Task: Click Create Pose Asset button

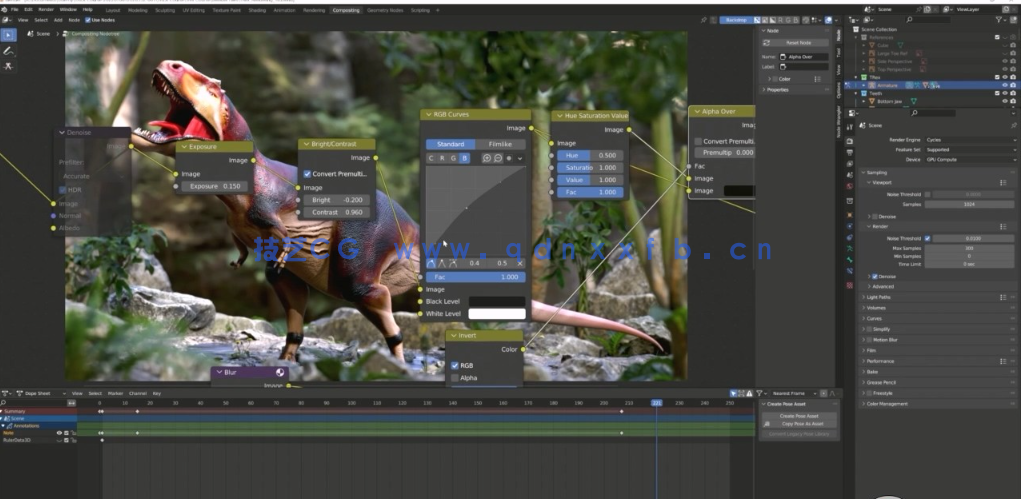Action: 799,416
